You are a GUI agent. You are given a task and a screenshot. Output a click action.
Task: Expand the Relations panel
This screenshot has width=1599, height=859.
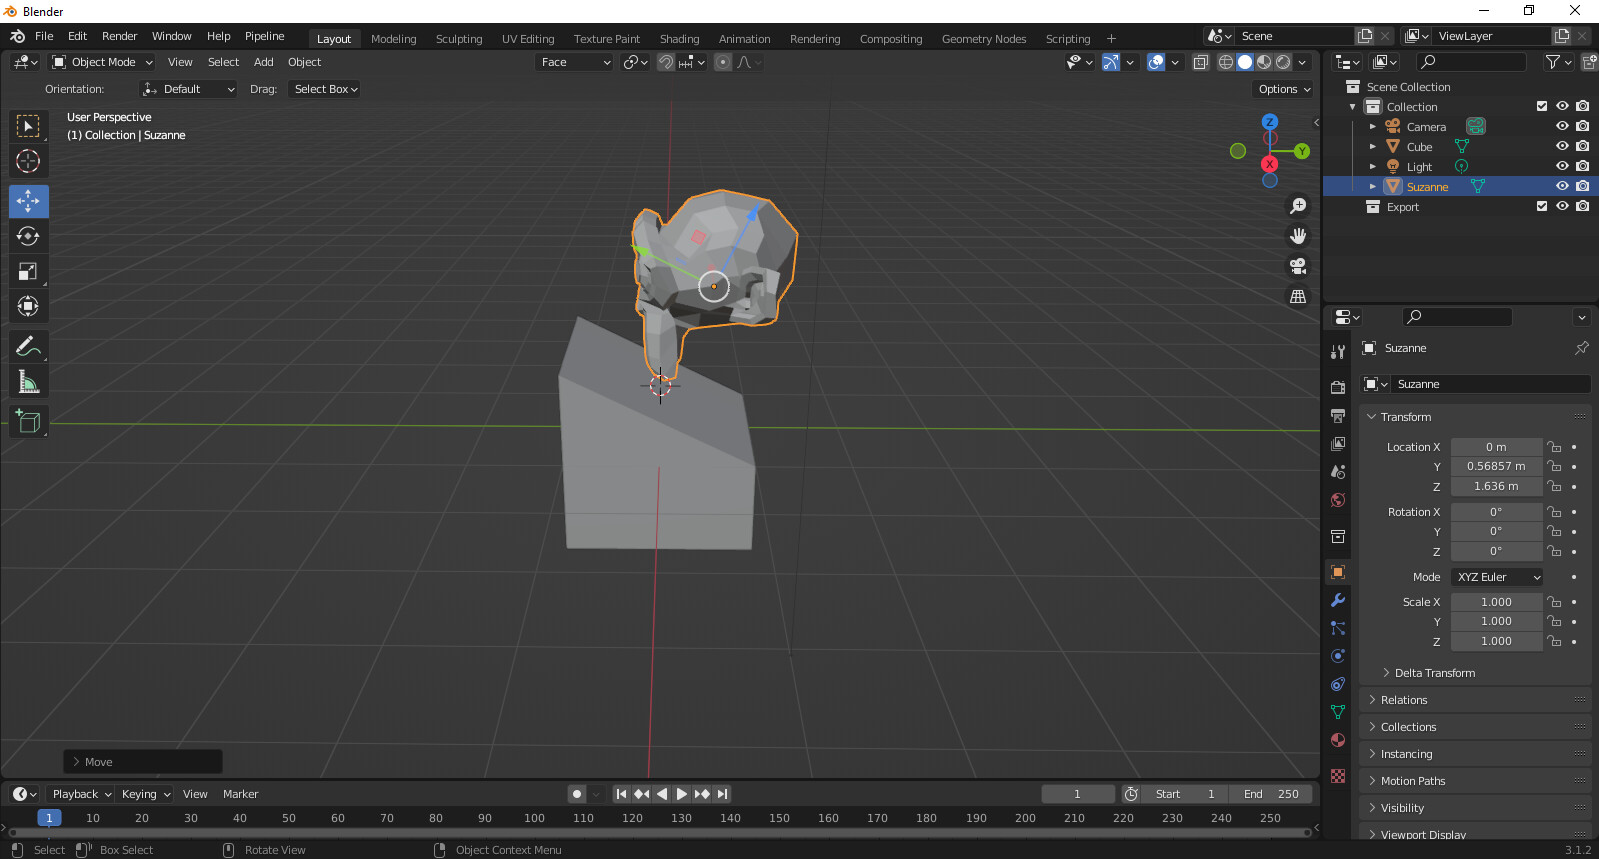tap(1475, 700)
